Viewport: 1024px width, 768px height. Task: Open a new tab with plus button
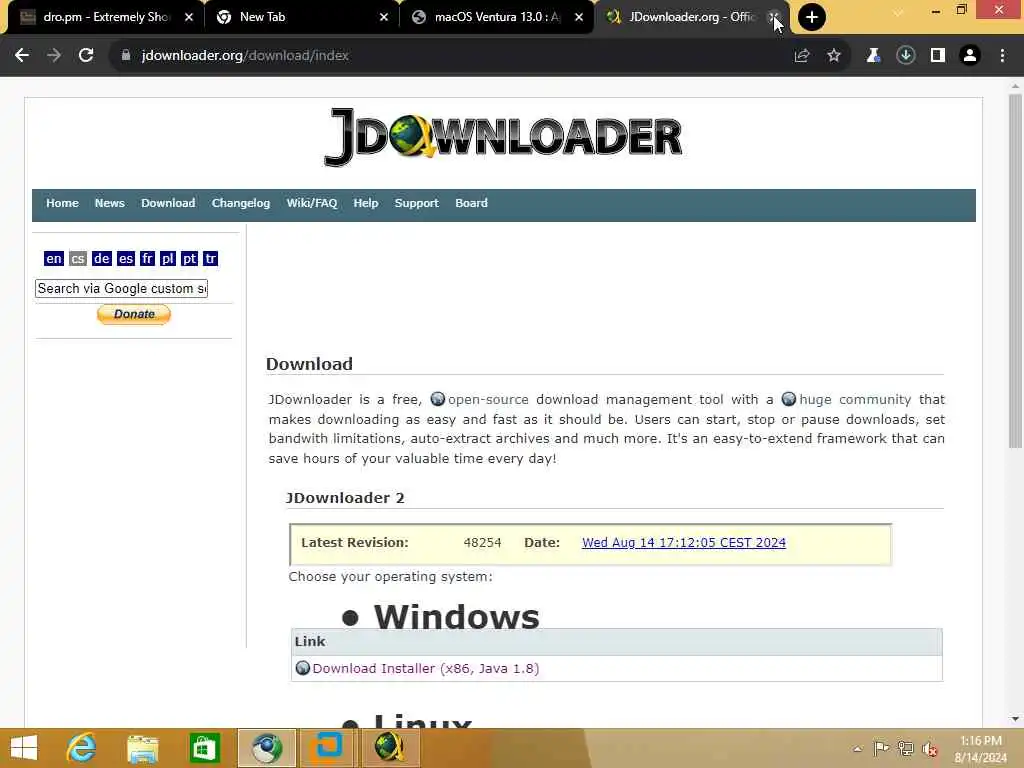tap(812, 17)
